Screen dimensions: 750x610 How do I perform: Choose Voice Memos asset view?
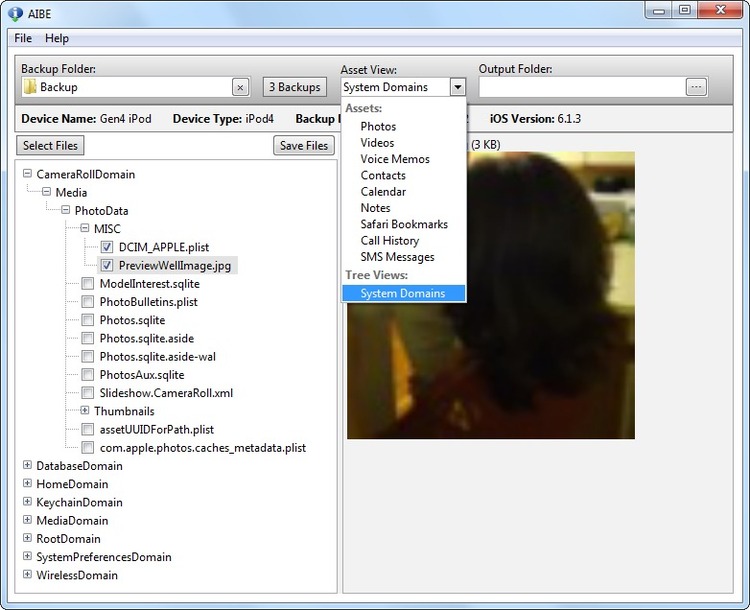404,159
